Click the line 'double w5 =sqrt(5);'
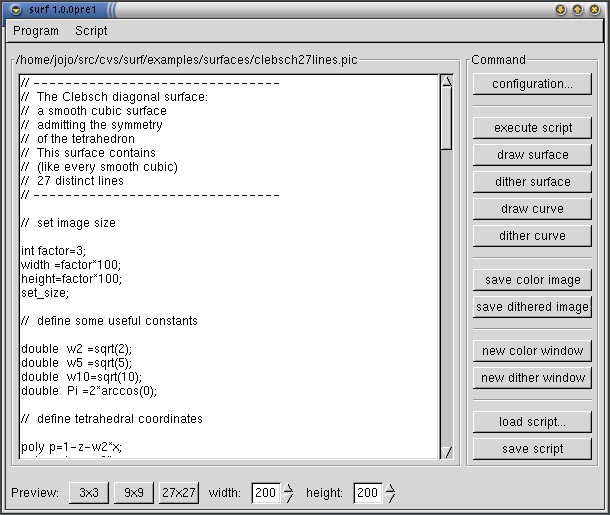The width and height of the screenshot is (610, 515). [x=76, y=363]
